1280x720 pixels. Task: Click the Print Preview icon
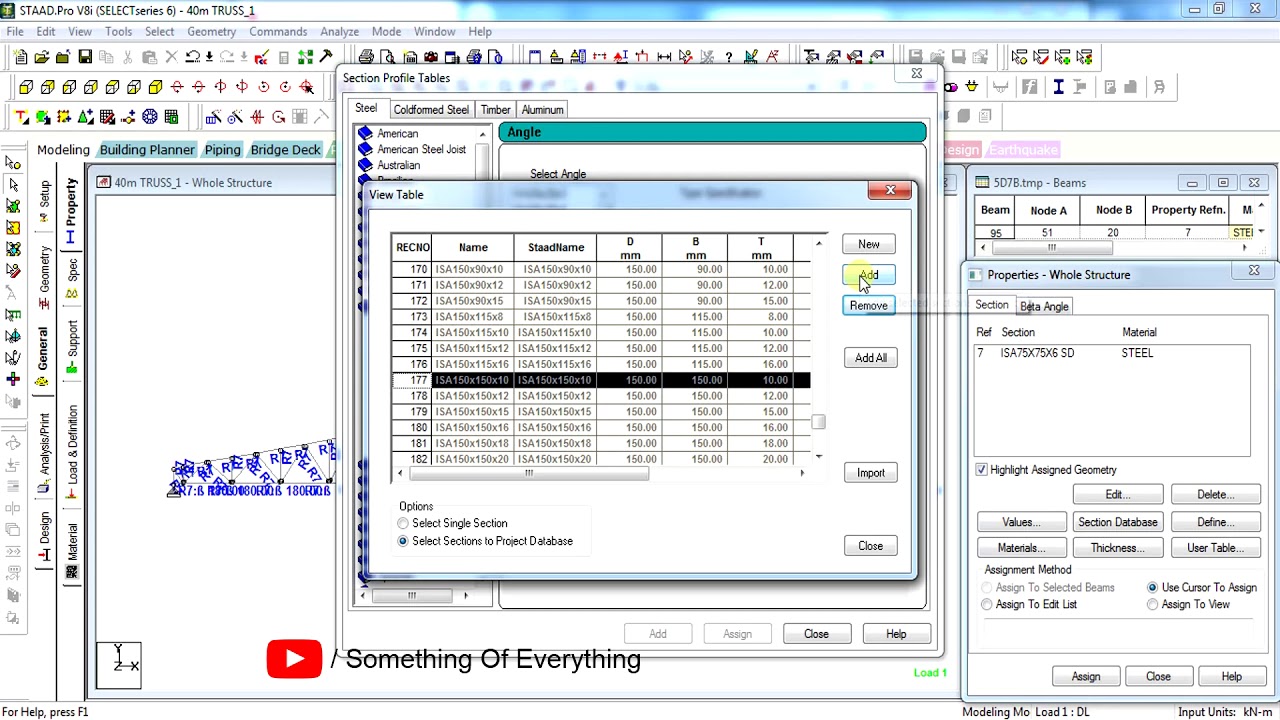(388, 57)
